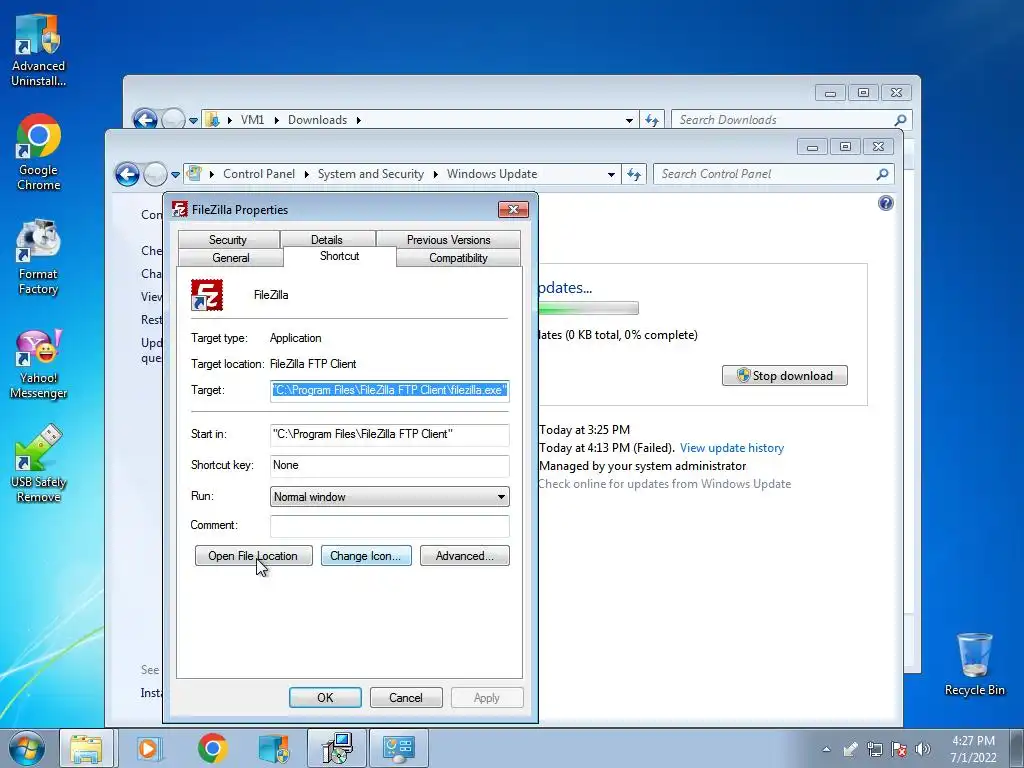
Task: Go forward in Control Panel window
Action: pyautogui.click(x=155, y=174)
